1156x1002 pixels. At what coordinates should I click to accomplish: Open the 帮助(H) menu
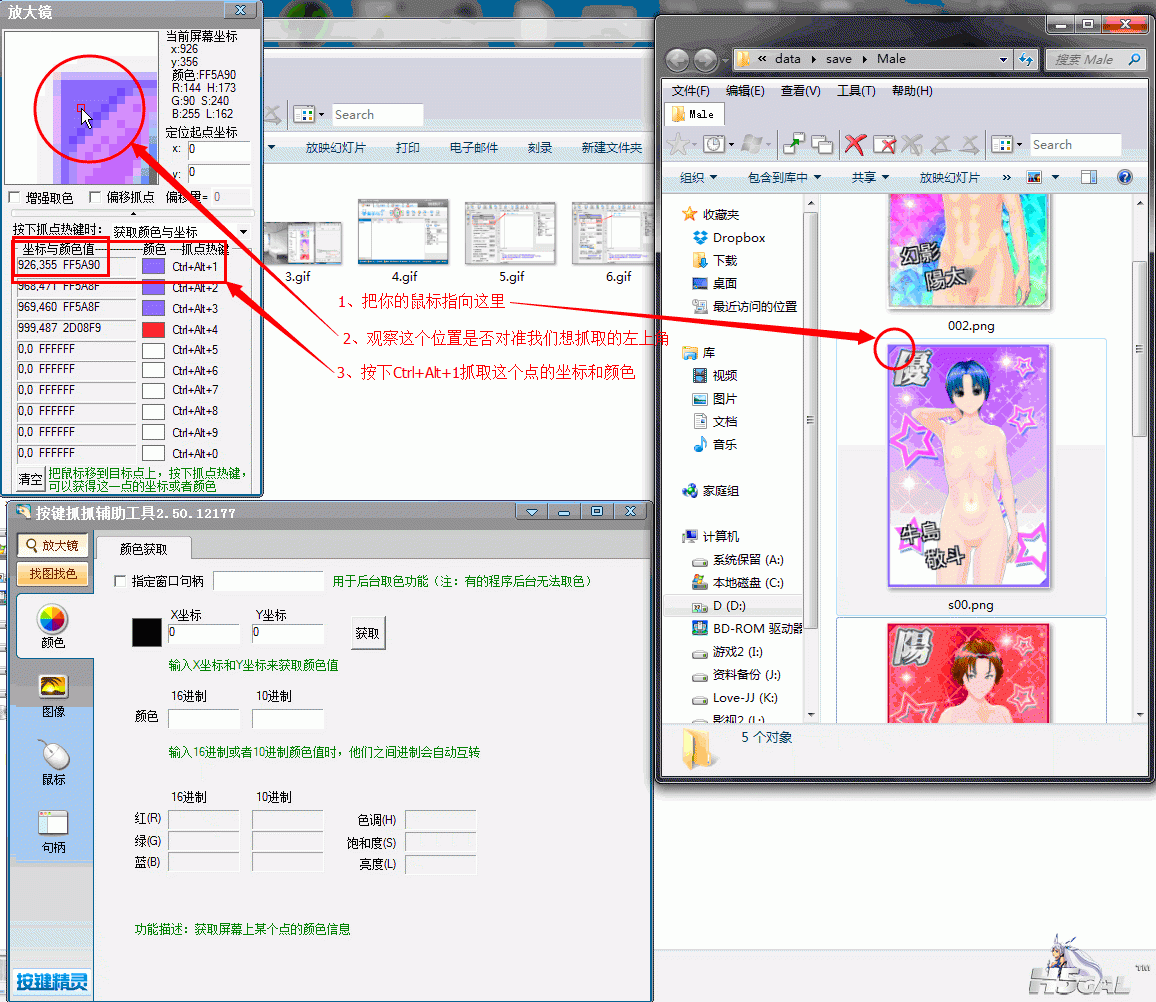click(x=912, y=91)
